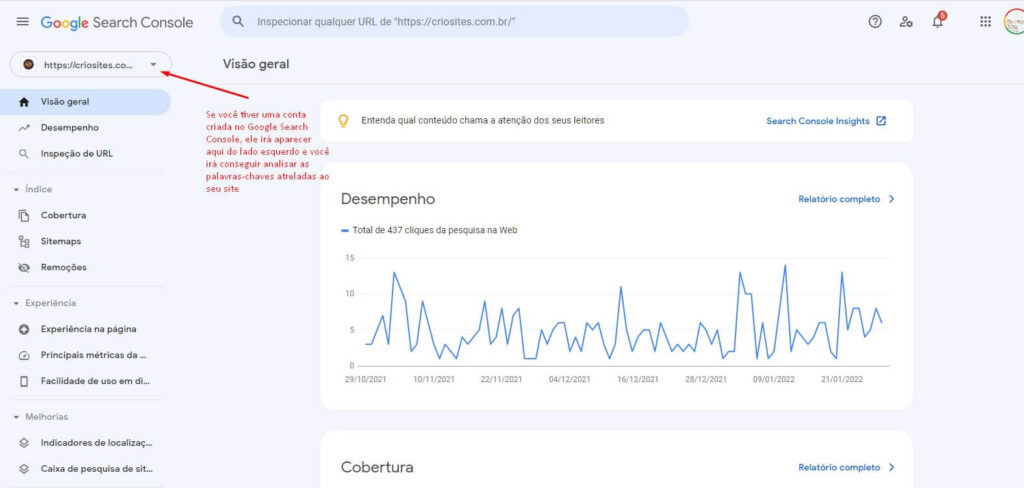This screenshot has height=488, width=1024.
Task: Click plus-circle icon for Experiência na página
Action: 24,329
